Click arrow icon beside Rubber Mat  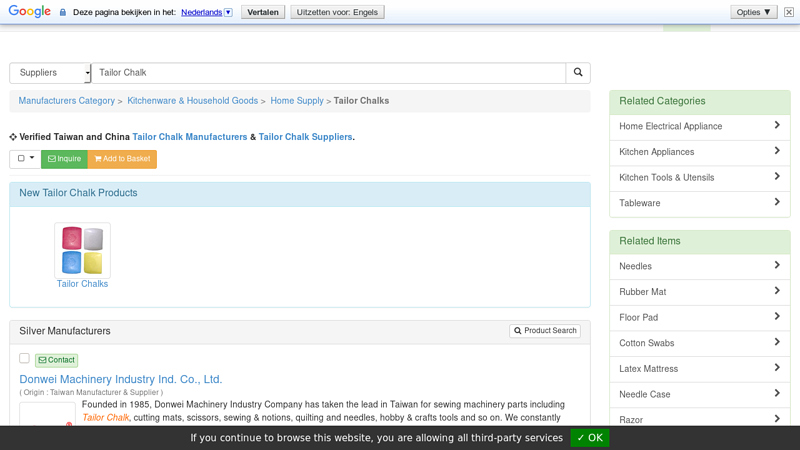(777, 291)
